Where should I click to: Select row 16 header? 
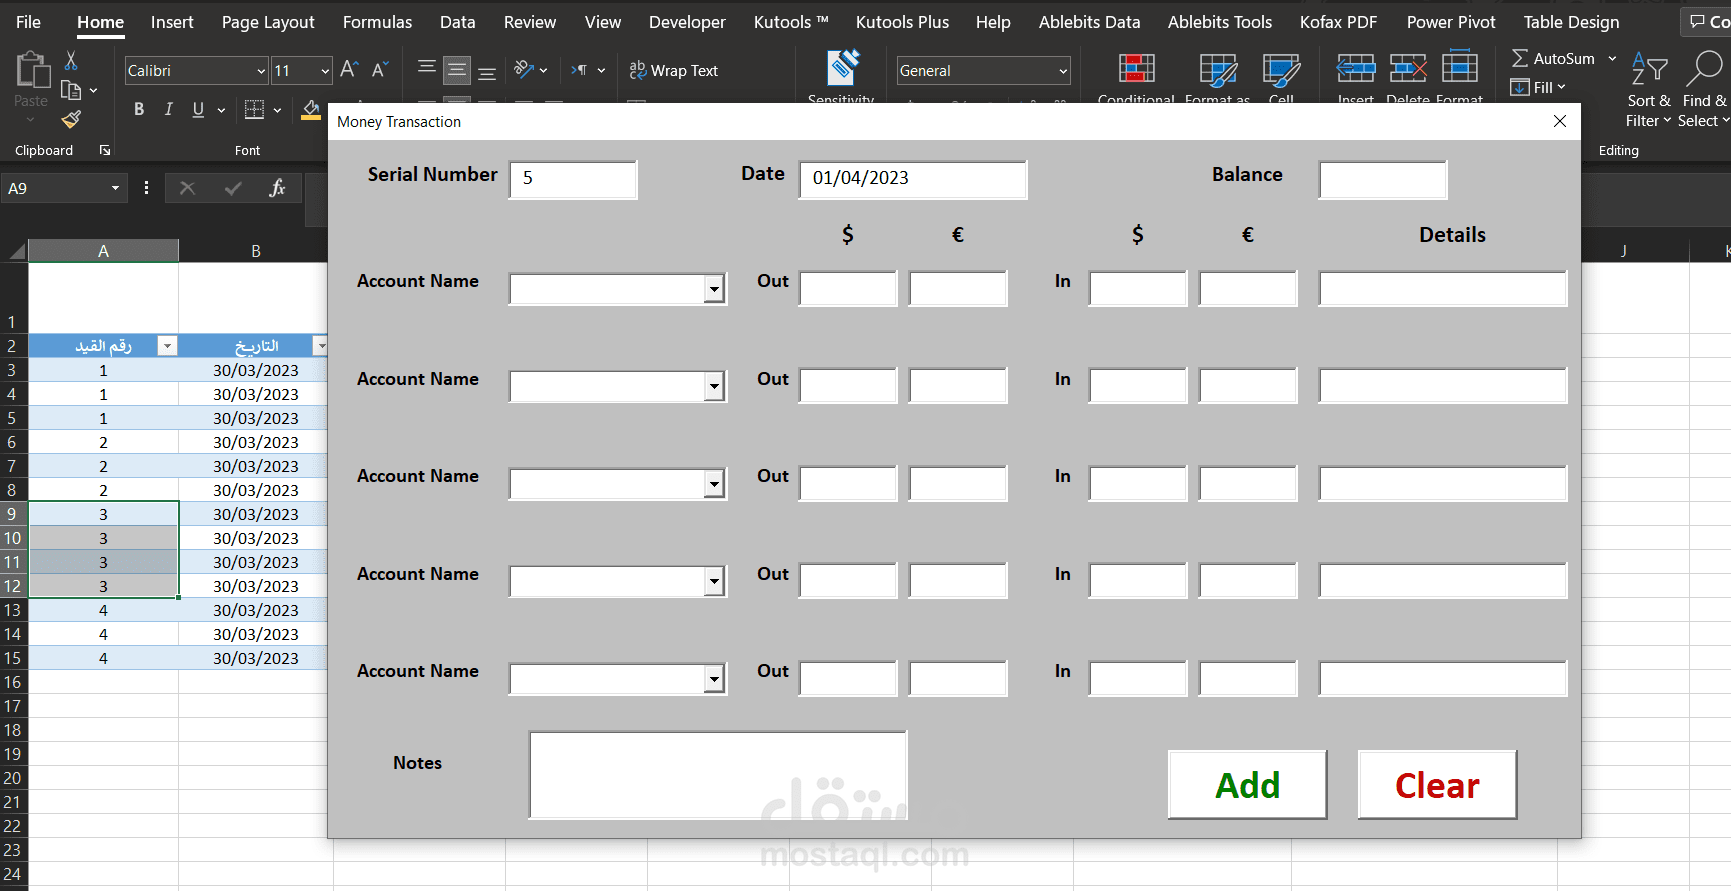click(x=13, y=682)
